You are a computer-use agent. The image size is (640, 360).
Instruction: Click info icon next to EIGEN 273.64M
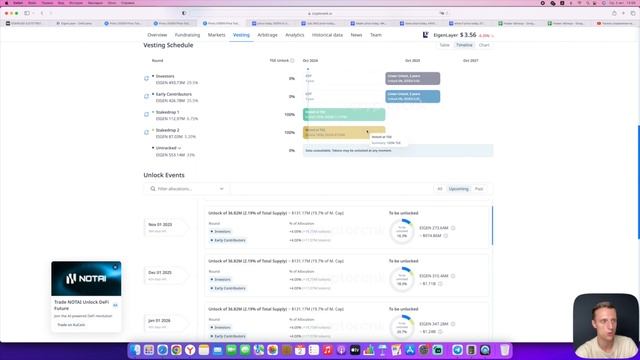(453, 228)
